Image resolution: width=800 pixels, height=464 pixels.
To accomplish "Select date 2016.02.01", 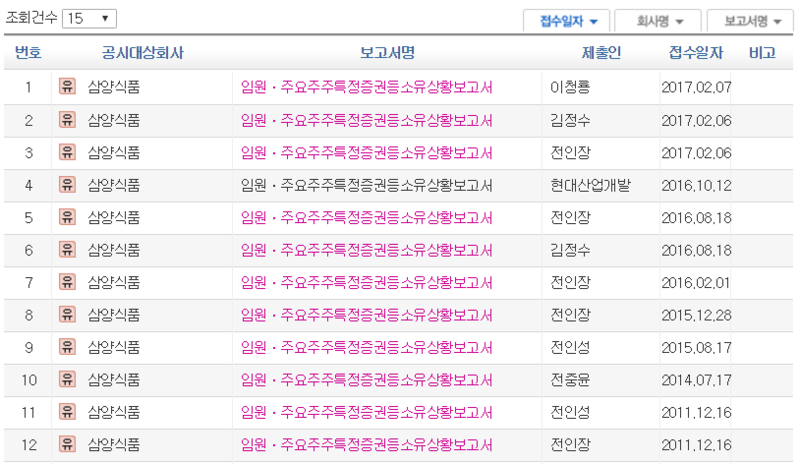I will pos(696,283).
